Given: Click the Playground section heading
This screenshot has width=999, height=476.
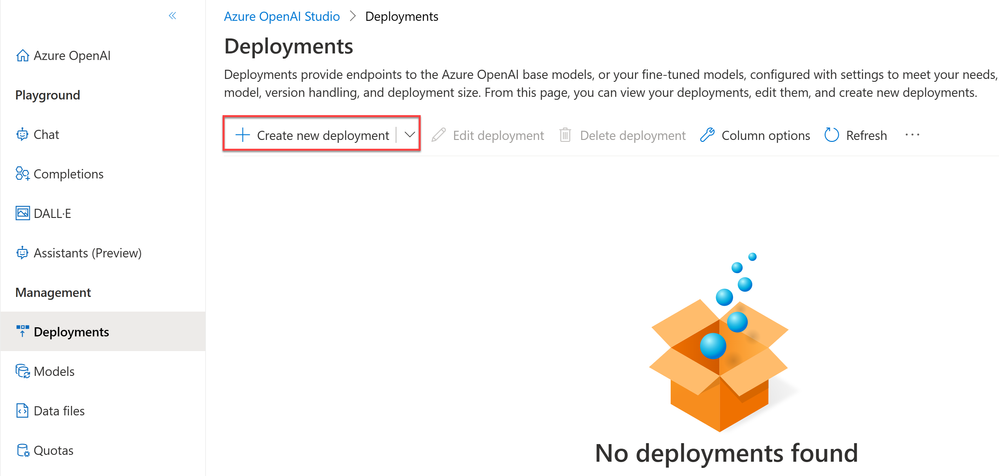Looking at the screenshot, I should 48,95.
